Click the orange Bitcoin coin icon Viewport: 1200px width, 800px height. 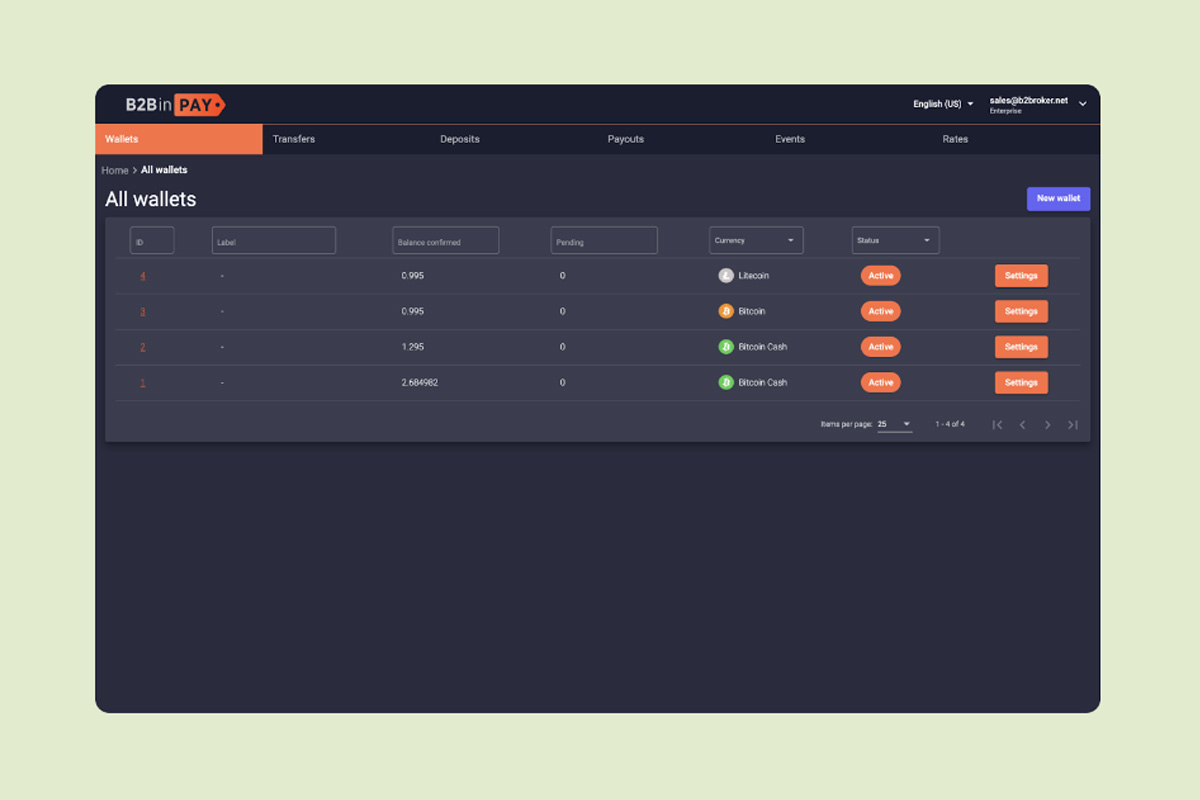pos(726,311)
